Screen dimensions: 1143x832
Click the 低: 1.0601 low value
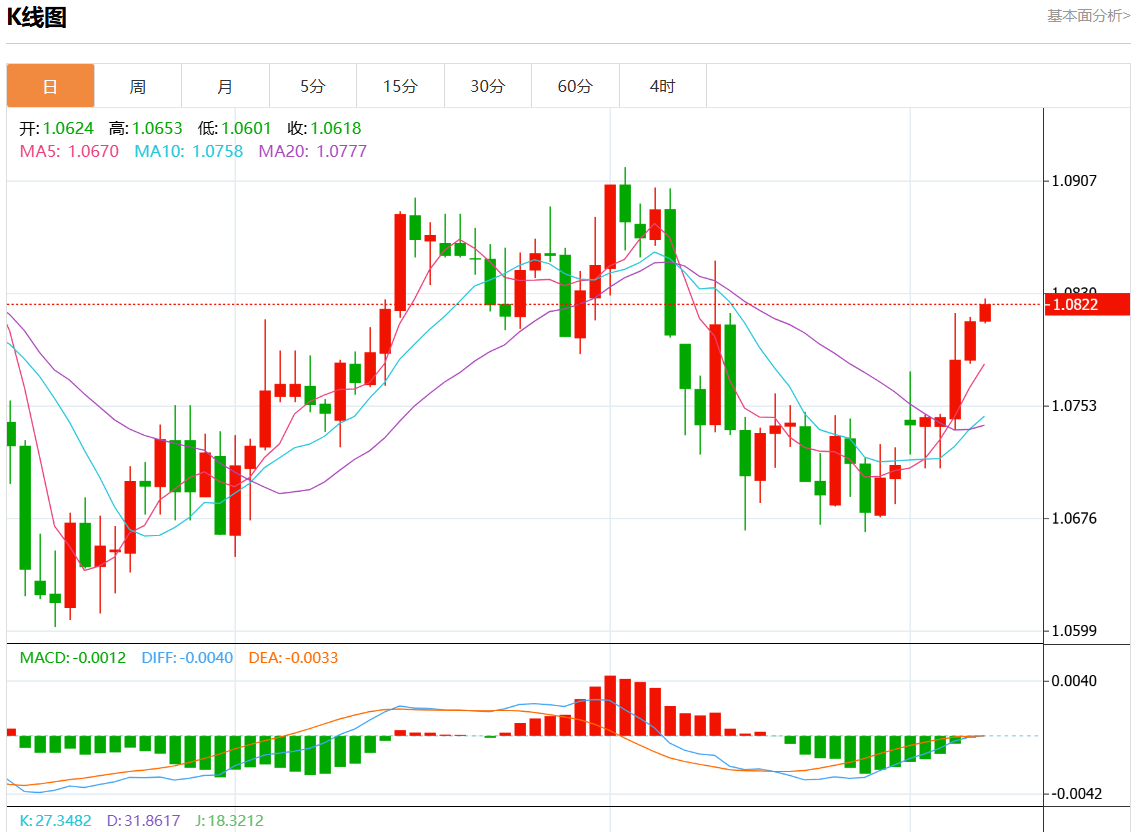[x=235, y=128]
